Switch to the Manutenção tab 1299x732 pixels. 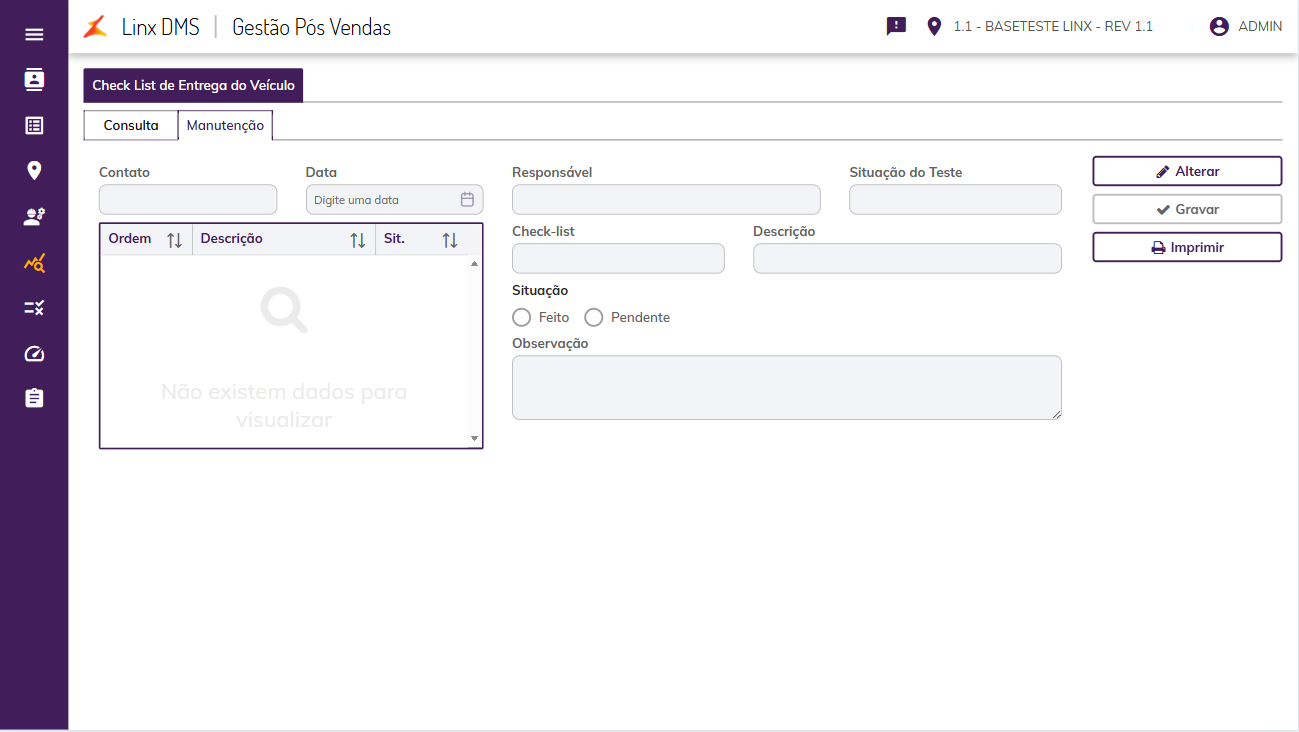[x=225, y=126]
